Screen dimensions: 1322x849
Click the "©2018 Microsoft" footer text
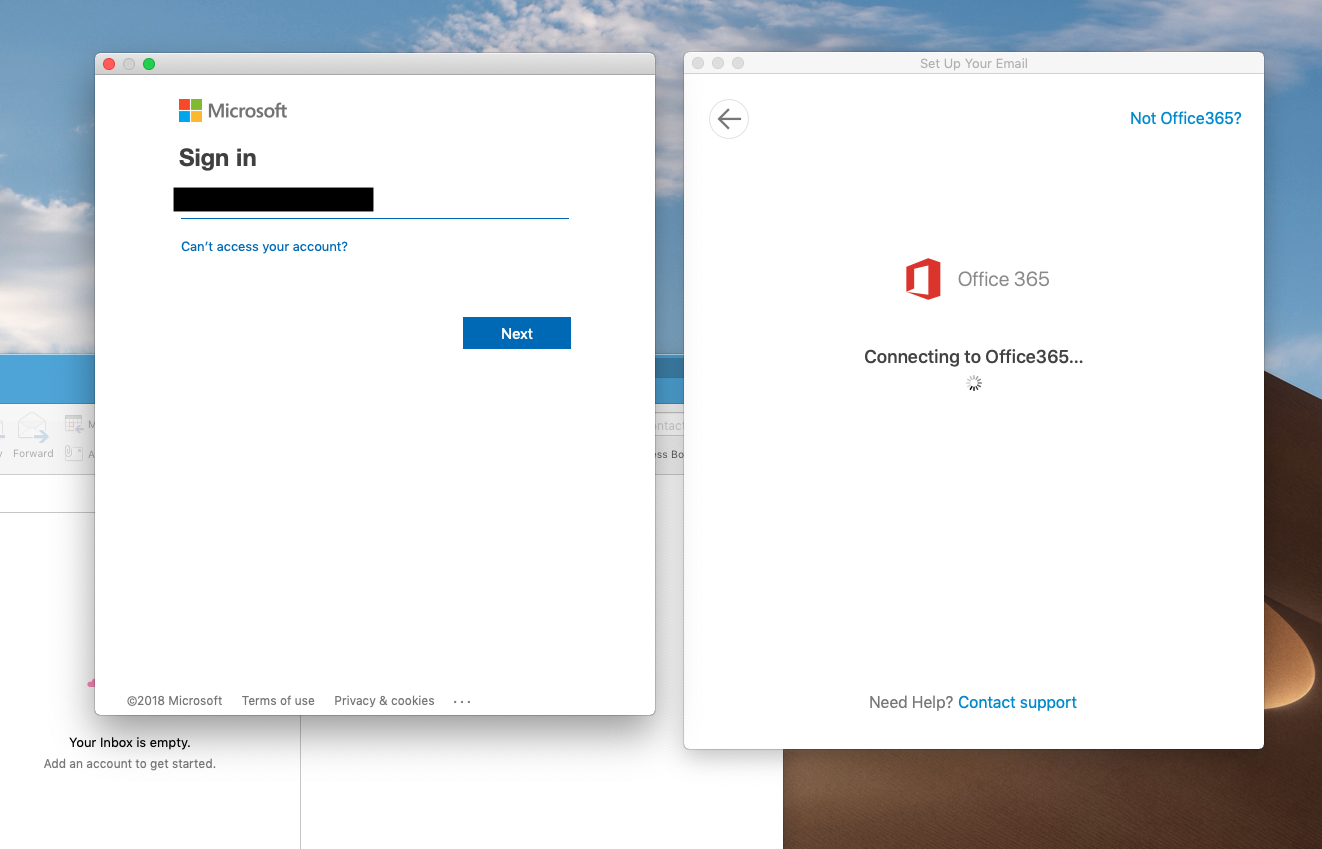pyautogui.click(x=175, y=701)
